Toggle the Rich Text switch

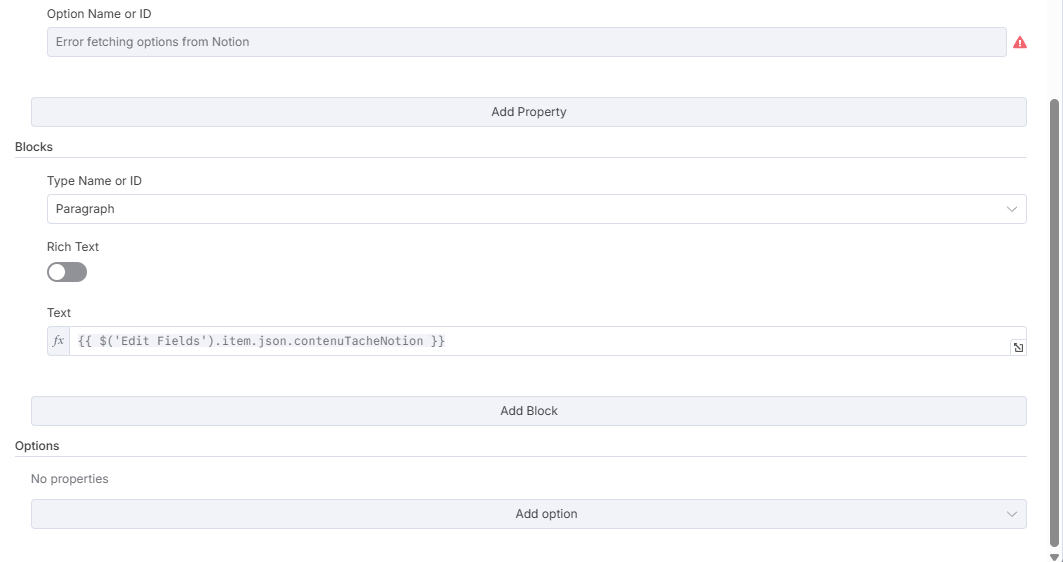click(x=67, y=272)
